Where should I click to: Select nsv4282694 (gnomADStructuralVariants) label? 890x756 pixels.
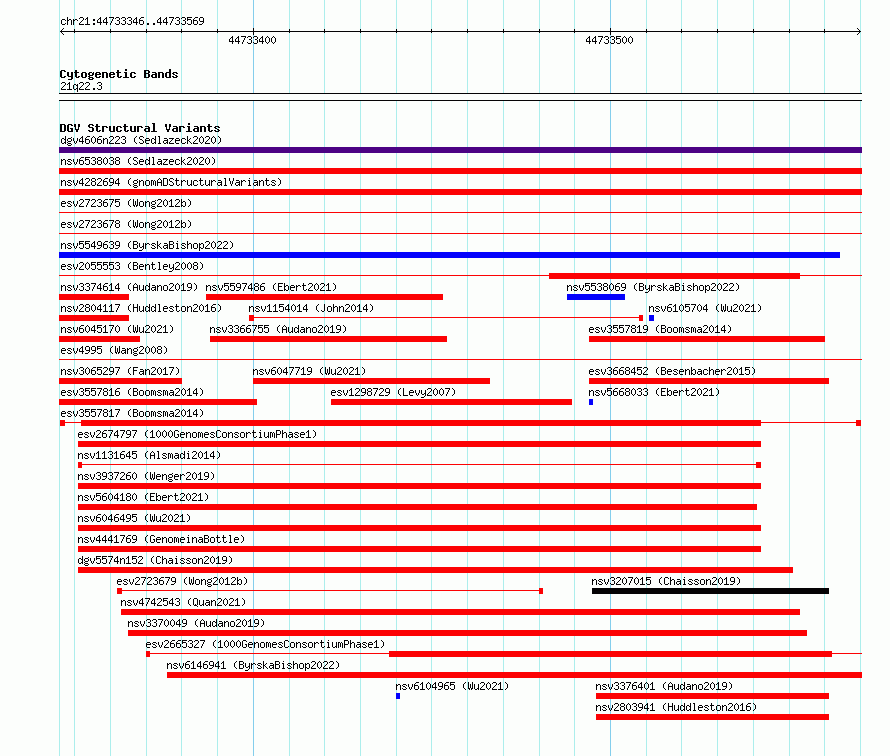tap(171, 182)
